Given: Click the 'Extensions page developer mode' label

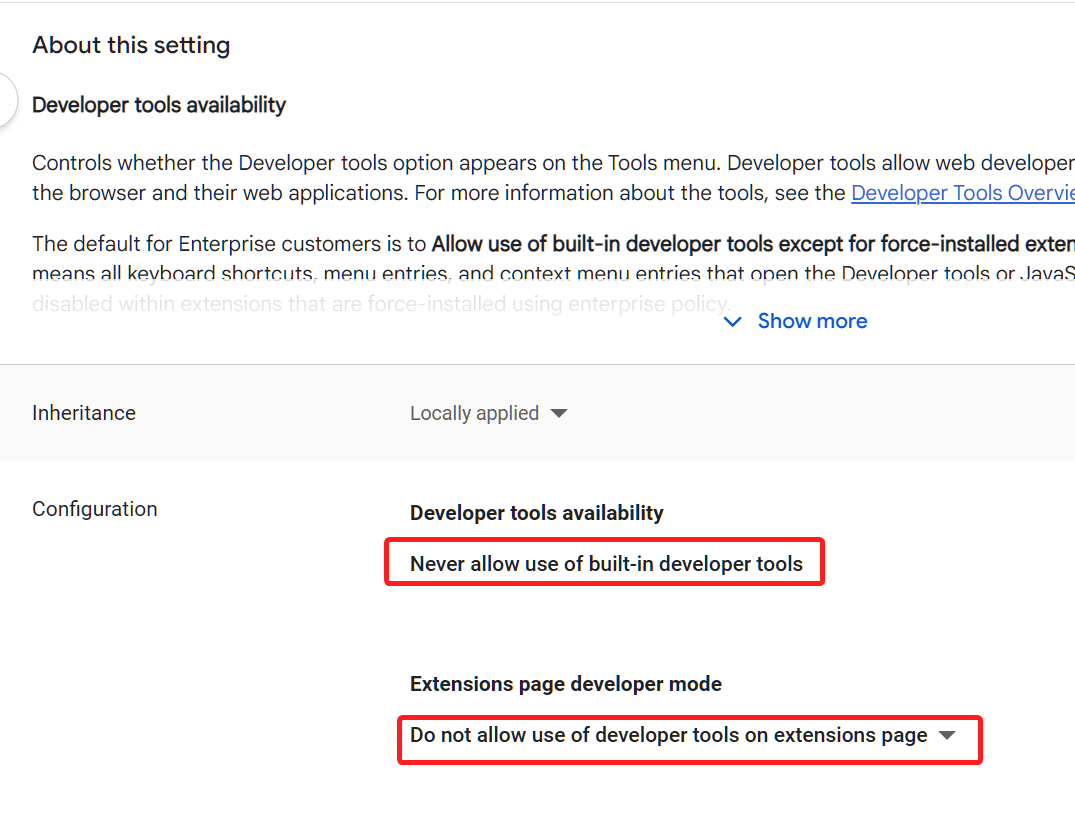Looking at the screenshot, I should click(566, 684).
